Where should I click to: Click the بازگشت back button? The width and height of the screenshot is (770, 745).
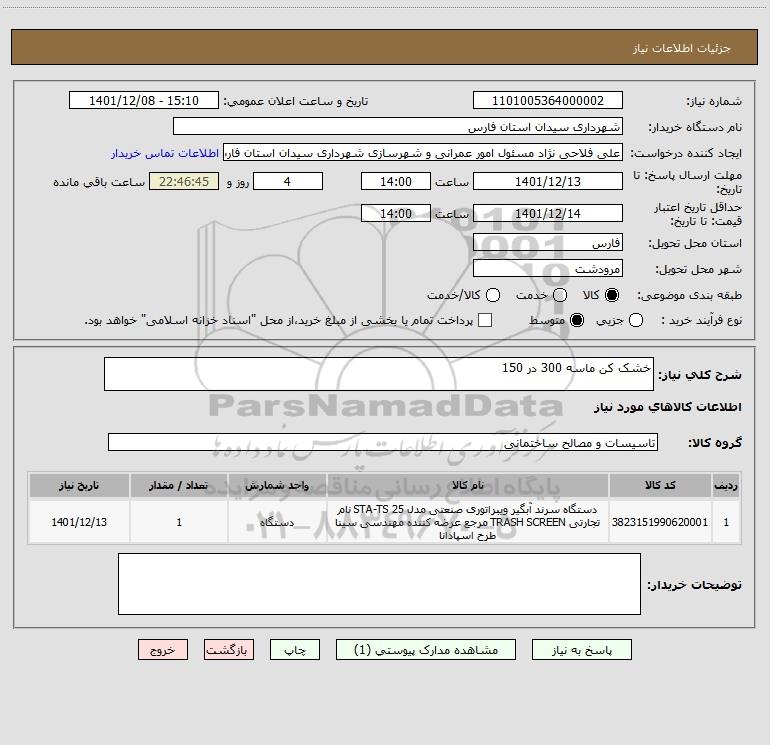click(229, 650)
